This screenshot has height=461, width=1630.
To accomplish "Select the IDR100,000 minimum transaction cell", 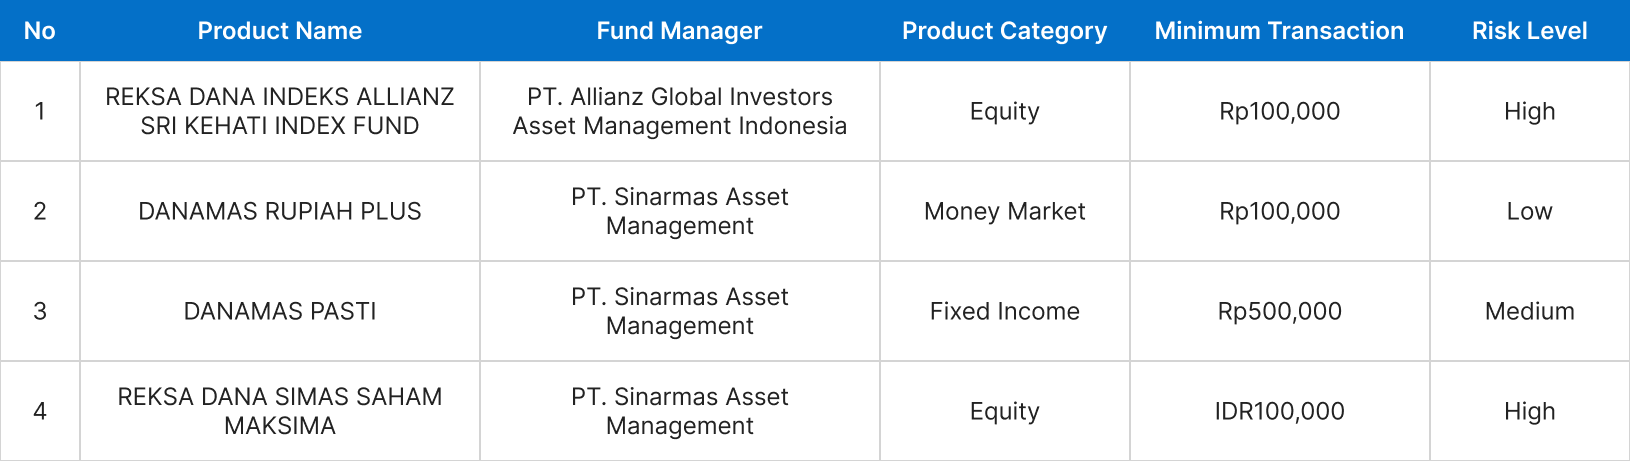I will tap(1279, 411).
